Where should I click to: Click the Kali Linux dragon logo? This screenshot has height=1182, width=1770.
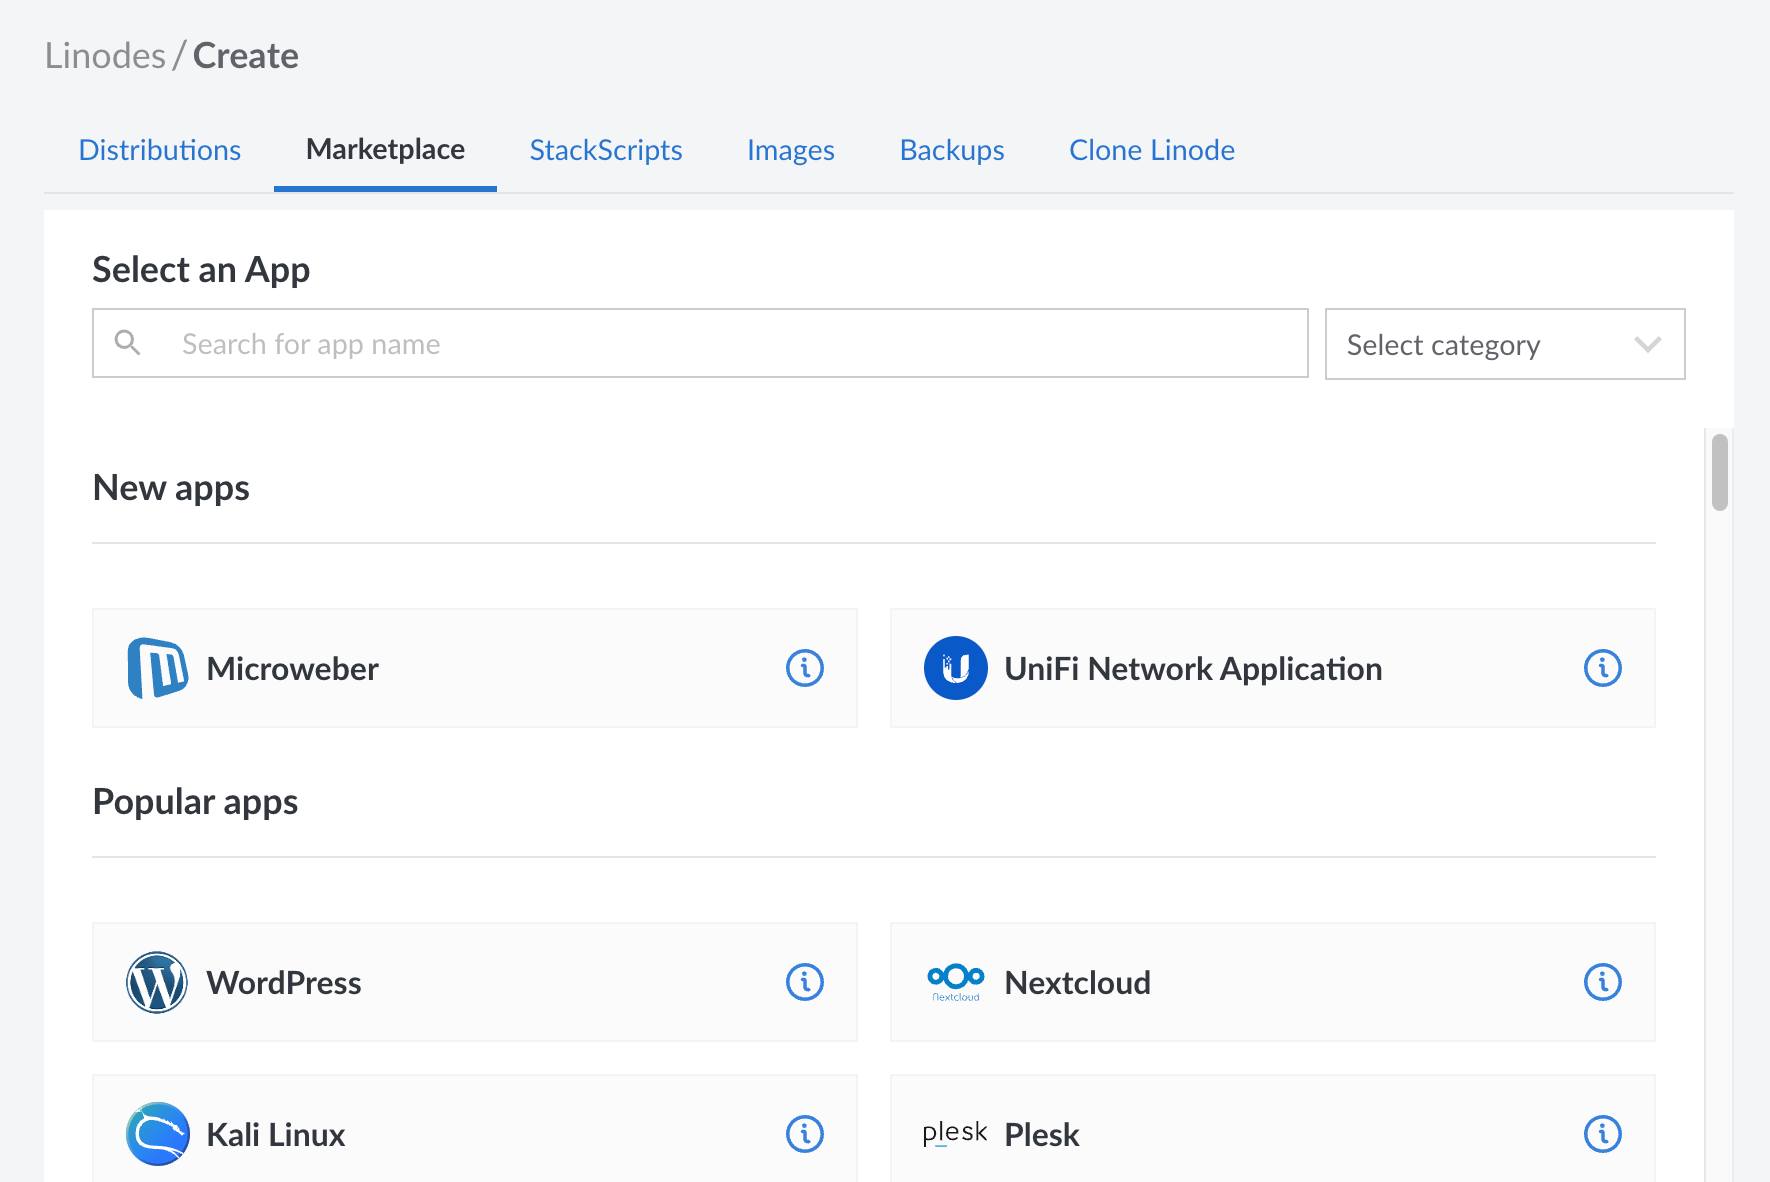click(157, 1134)
